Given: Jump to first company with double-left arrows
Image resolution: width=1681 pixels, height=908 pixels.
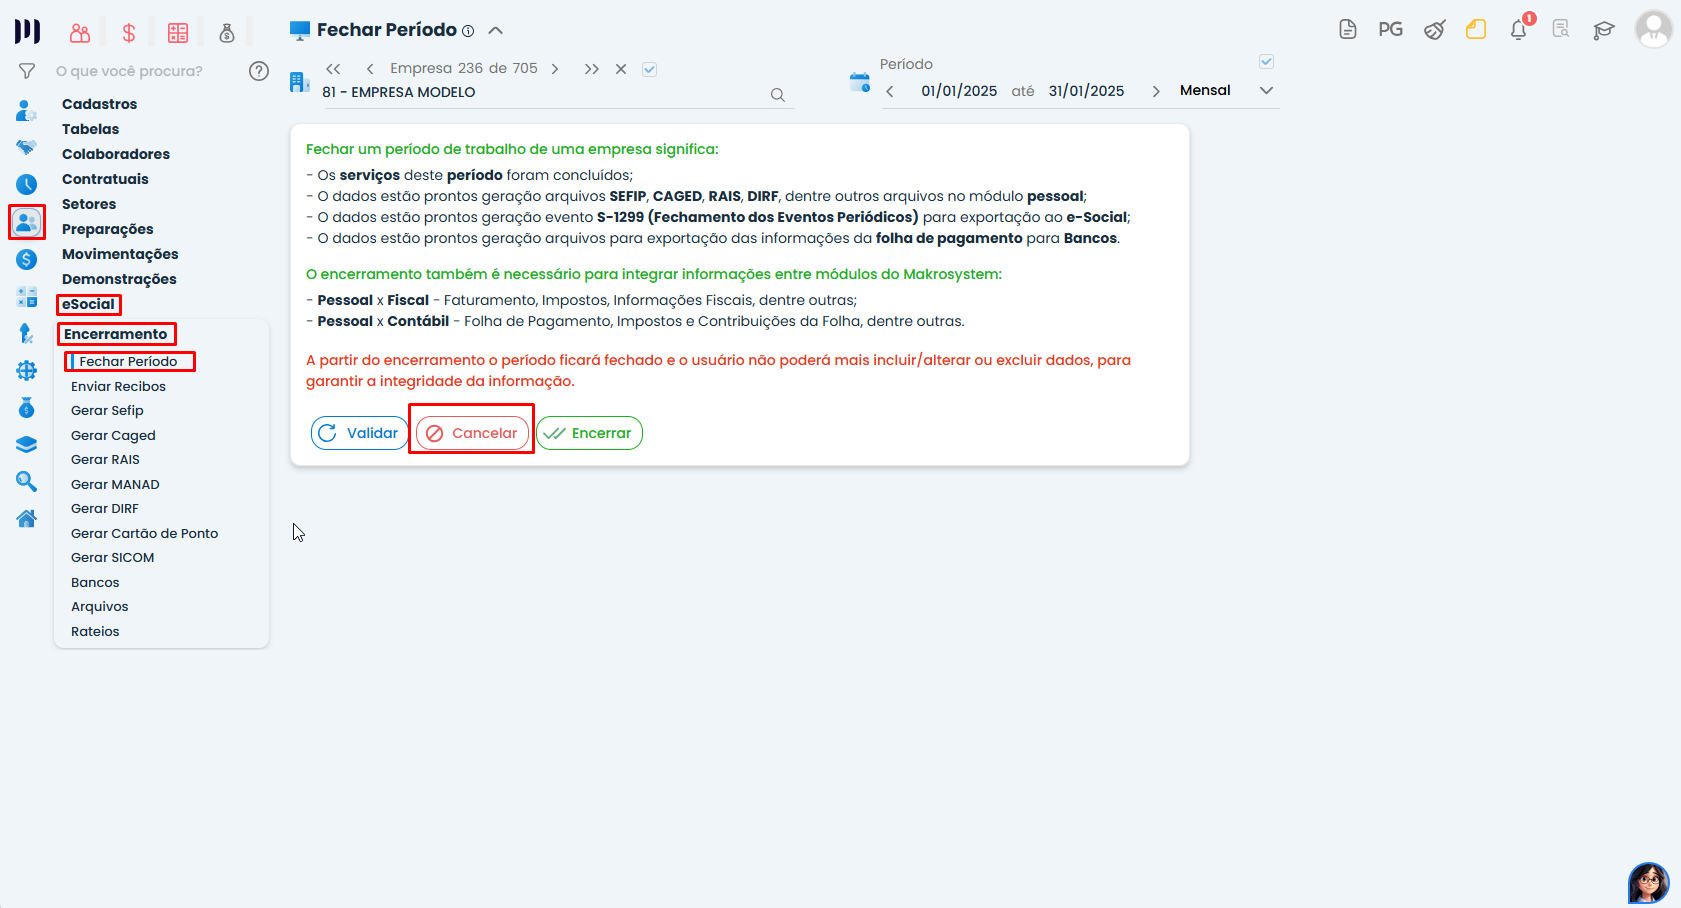Looking at the screenshot, I should coord(334,69).
